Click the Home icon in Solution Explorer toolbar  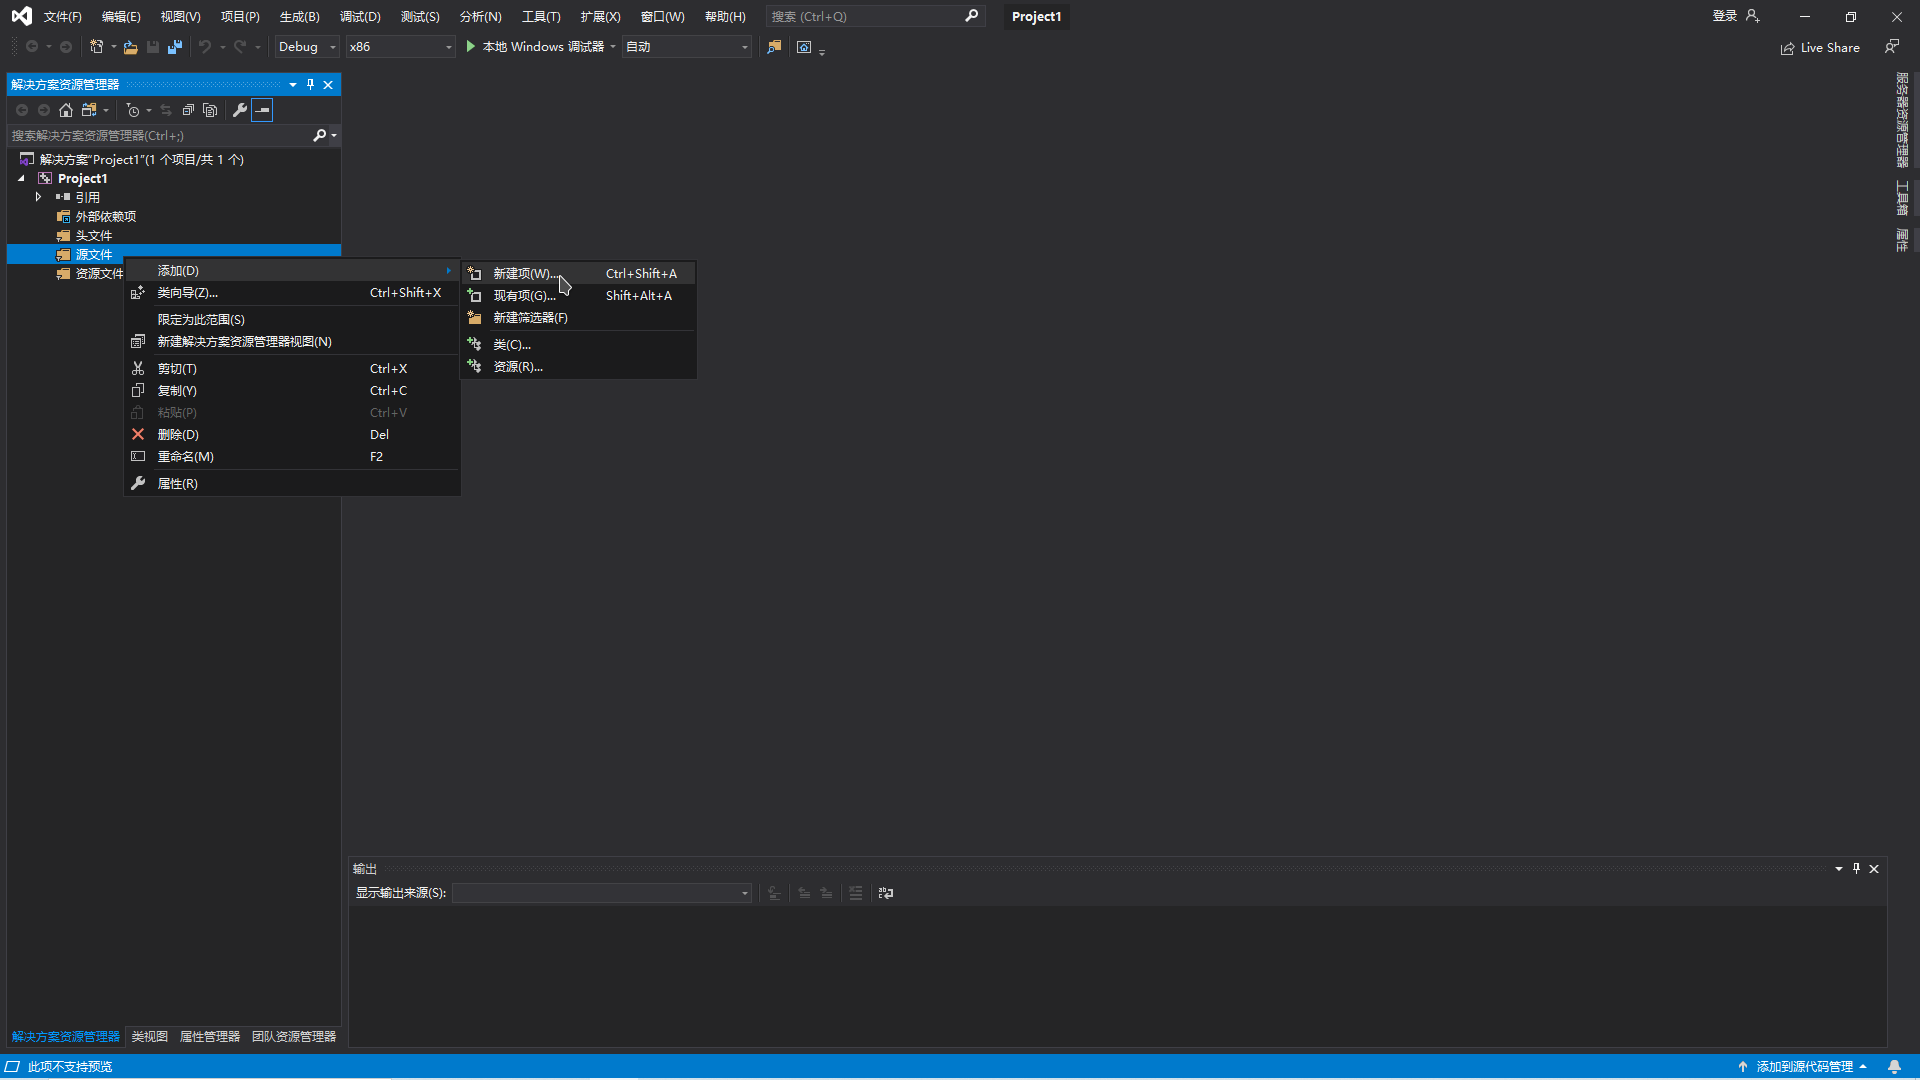pyautogui.click(x=66, y=110)
